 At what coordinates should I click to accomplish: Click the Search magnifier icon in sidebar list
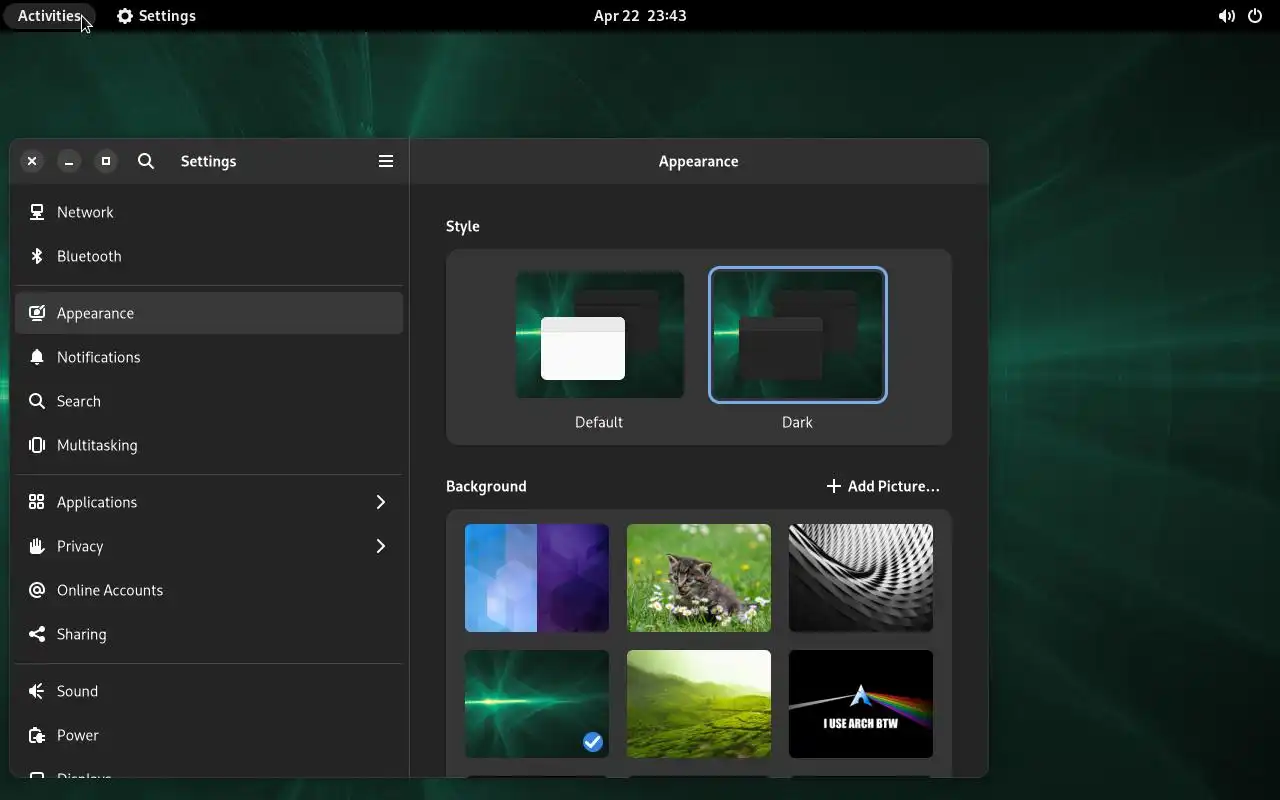[37, 401]
